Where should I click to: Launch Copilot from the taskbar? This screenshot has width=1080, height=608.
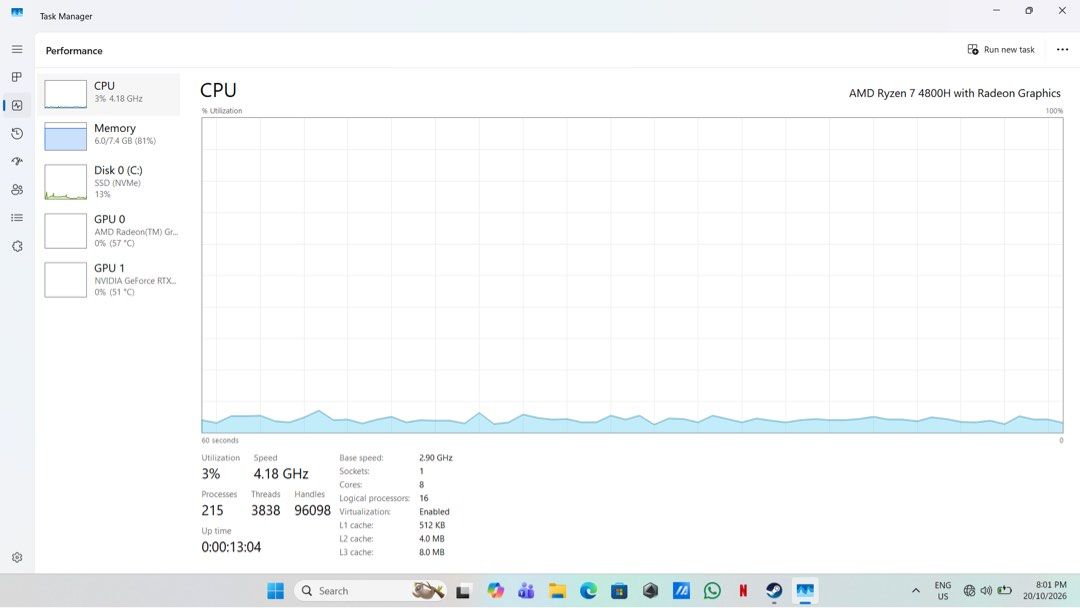click(x=495, y=591)
